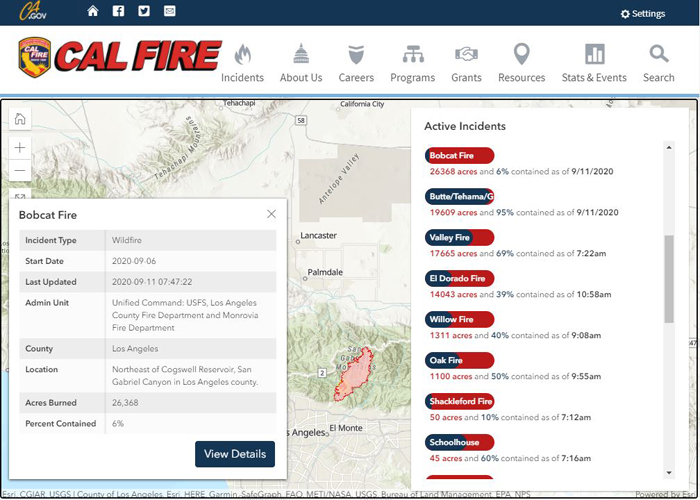Select the Willow Fire incident badge
This screenshot has height=500, width=700.
pyautogui.click(x=460, y=319)
